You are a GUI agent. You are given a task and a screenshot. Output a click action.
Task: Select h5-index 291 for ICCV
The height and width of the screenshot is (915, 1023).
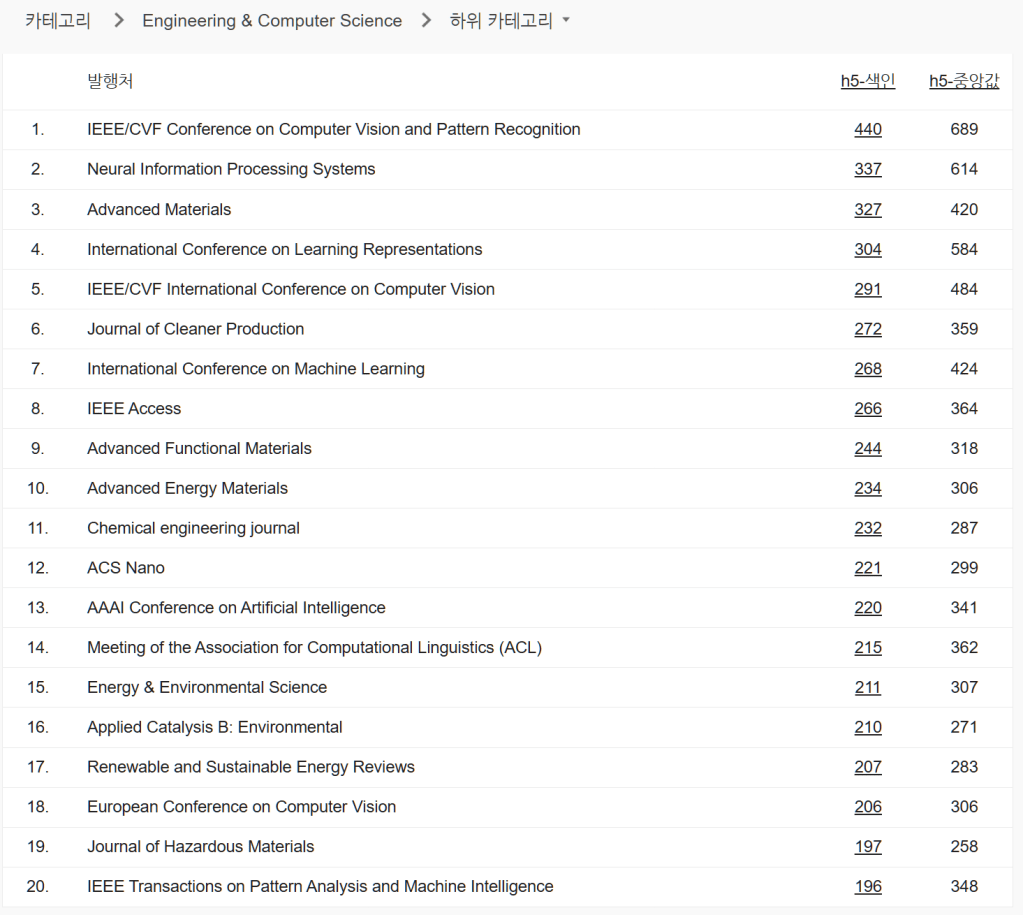click(x=867, y=289)
